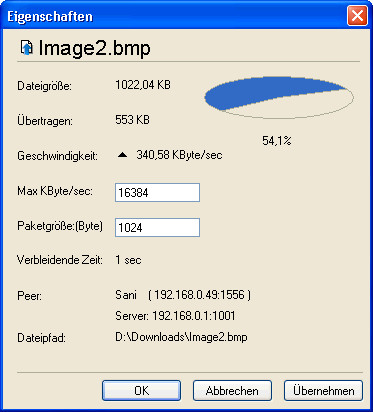The image size is (373, 412).
Task: Click the 54,1% progress value
Action: [277, 141]
